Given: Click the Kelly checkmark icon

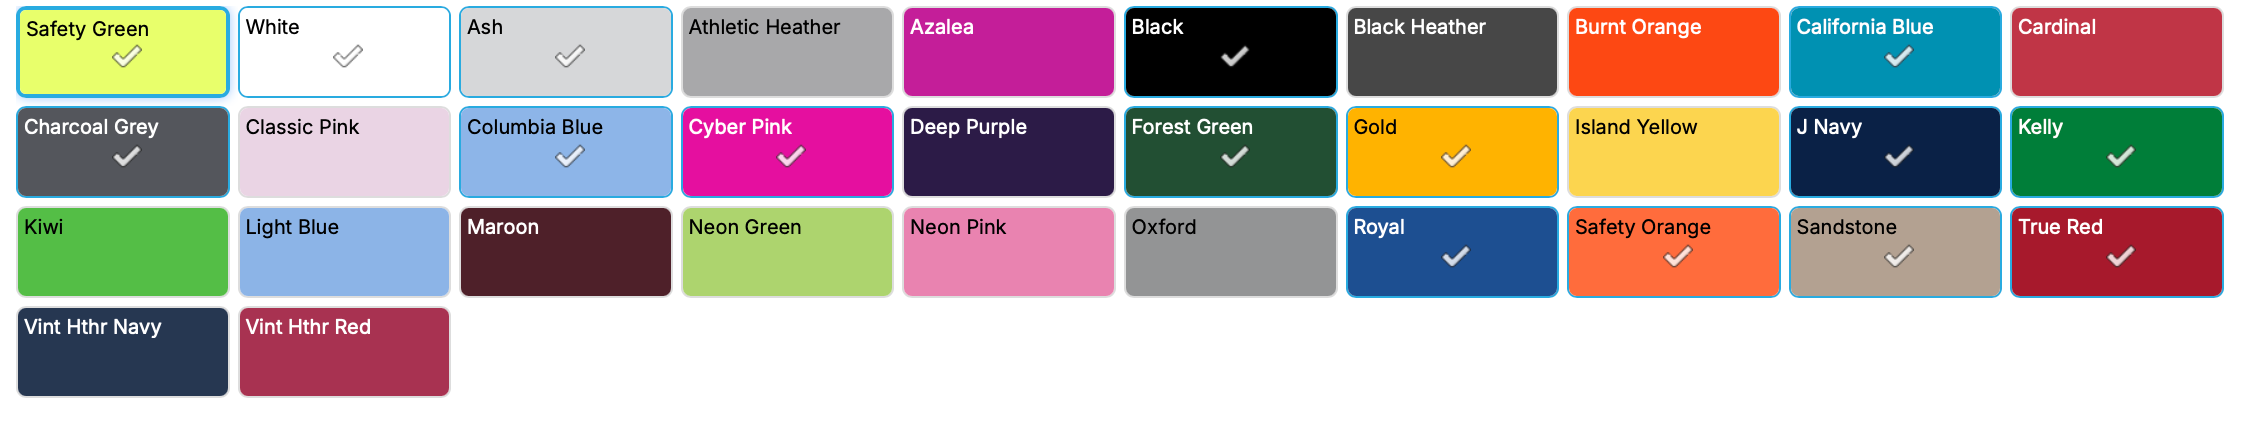Looking at the screenshot, I should (2120, 157).
